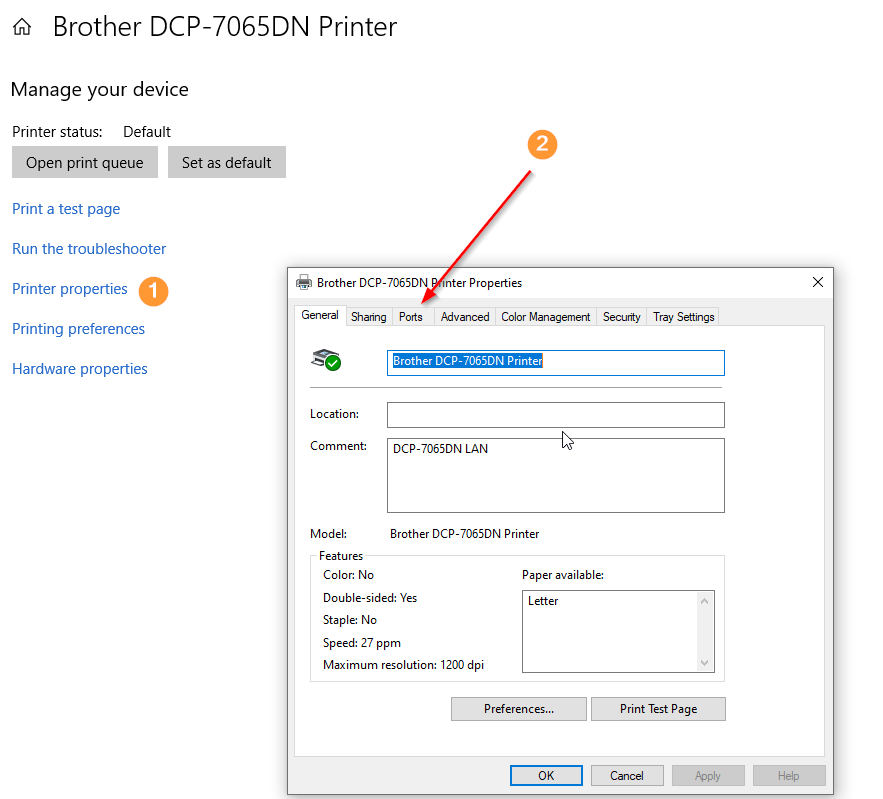This screenshot has width=883, height=799.
Task: Click the Maximum resolution: 1200 dpi text
Action: click(x=403, y=665)
